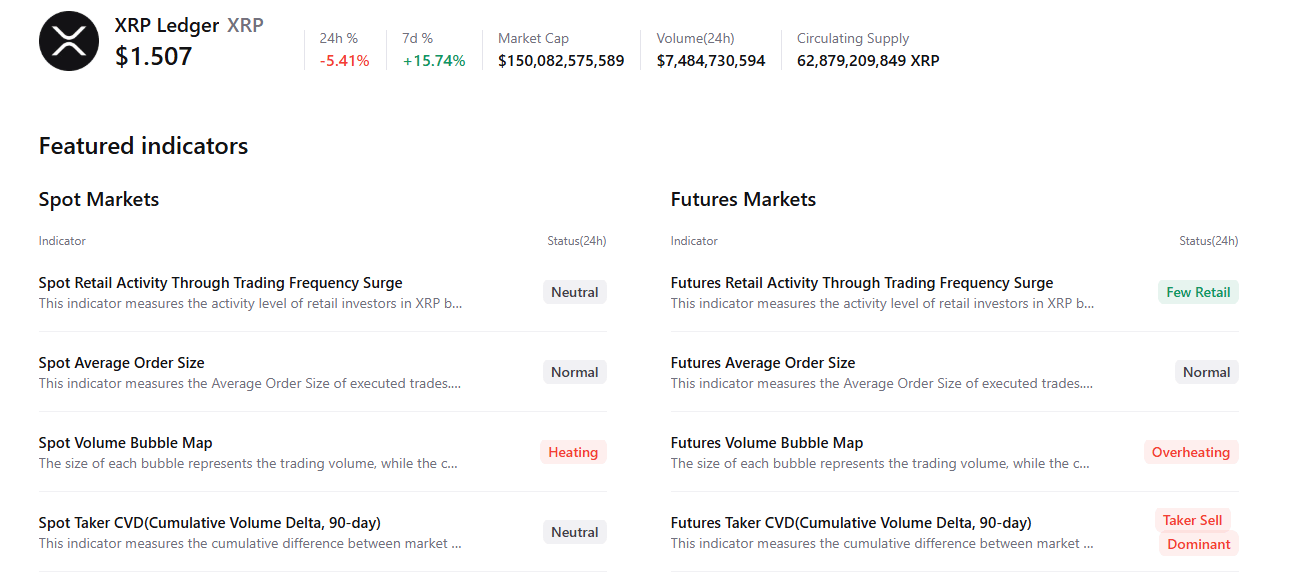Click the Few Retail status badge
Viewport: 1311px width, 582px height.
pos(1198,292)
